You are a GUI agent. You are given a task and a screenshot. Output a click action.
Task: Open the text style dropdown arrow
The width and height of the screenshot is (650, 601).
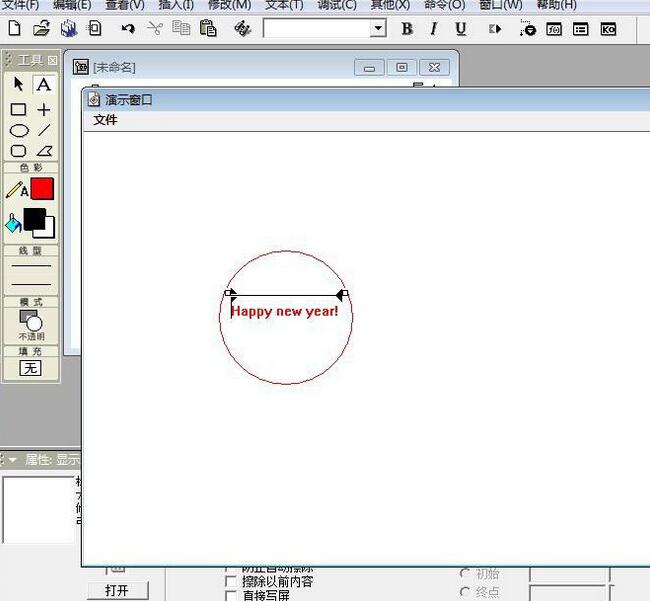tap(378, 29)
